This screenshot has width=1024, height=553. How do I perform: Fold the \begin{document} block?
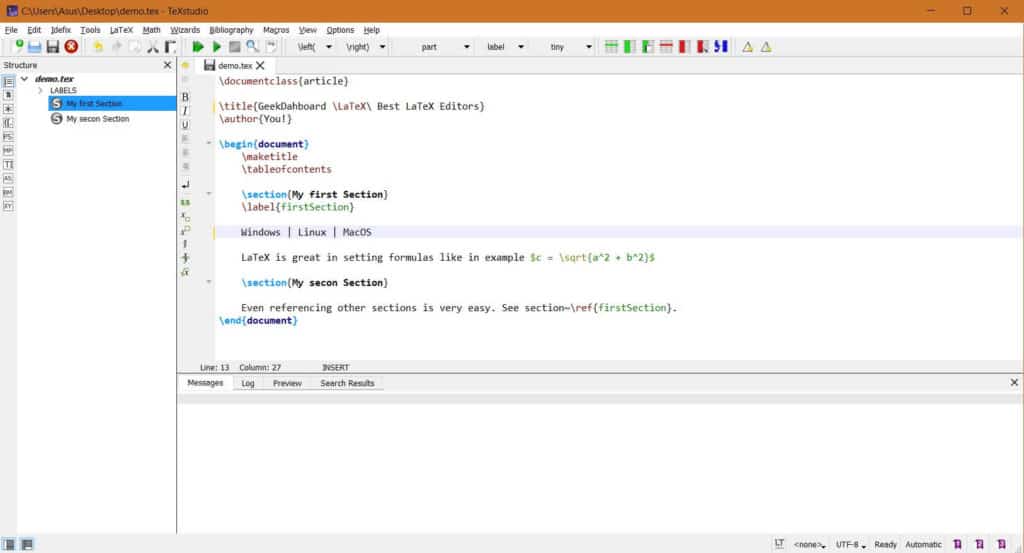[209, 143]
